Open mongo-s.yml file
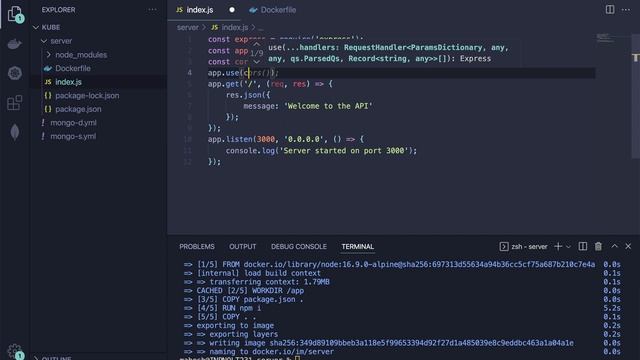The width and height of the screenshot is (640, 360). pos(73,136)
